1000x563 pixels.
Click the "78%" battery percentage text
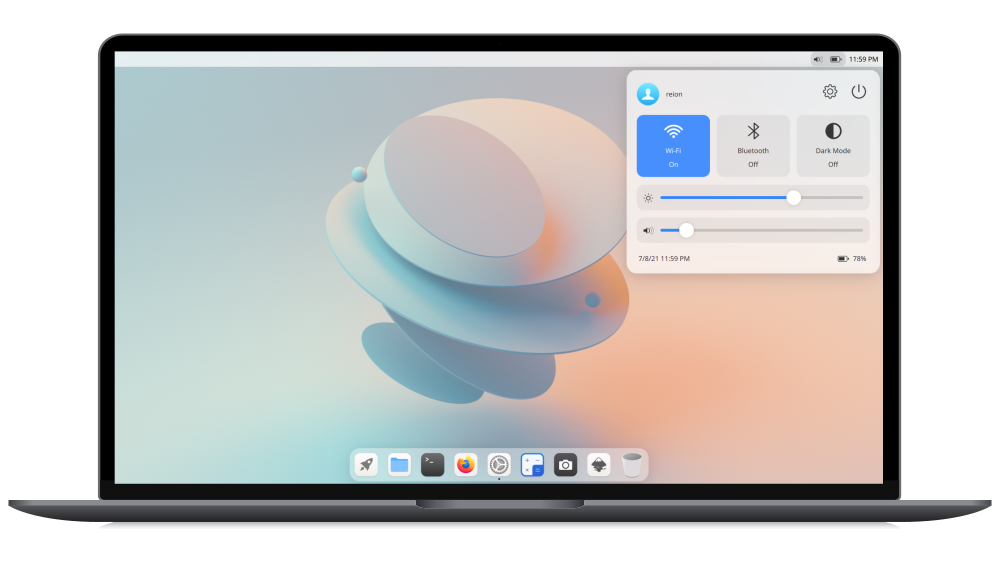click(860, 259)
